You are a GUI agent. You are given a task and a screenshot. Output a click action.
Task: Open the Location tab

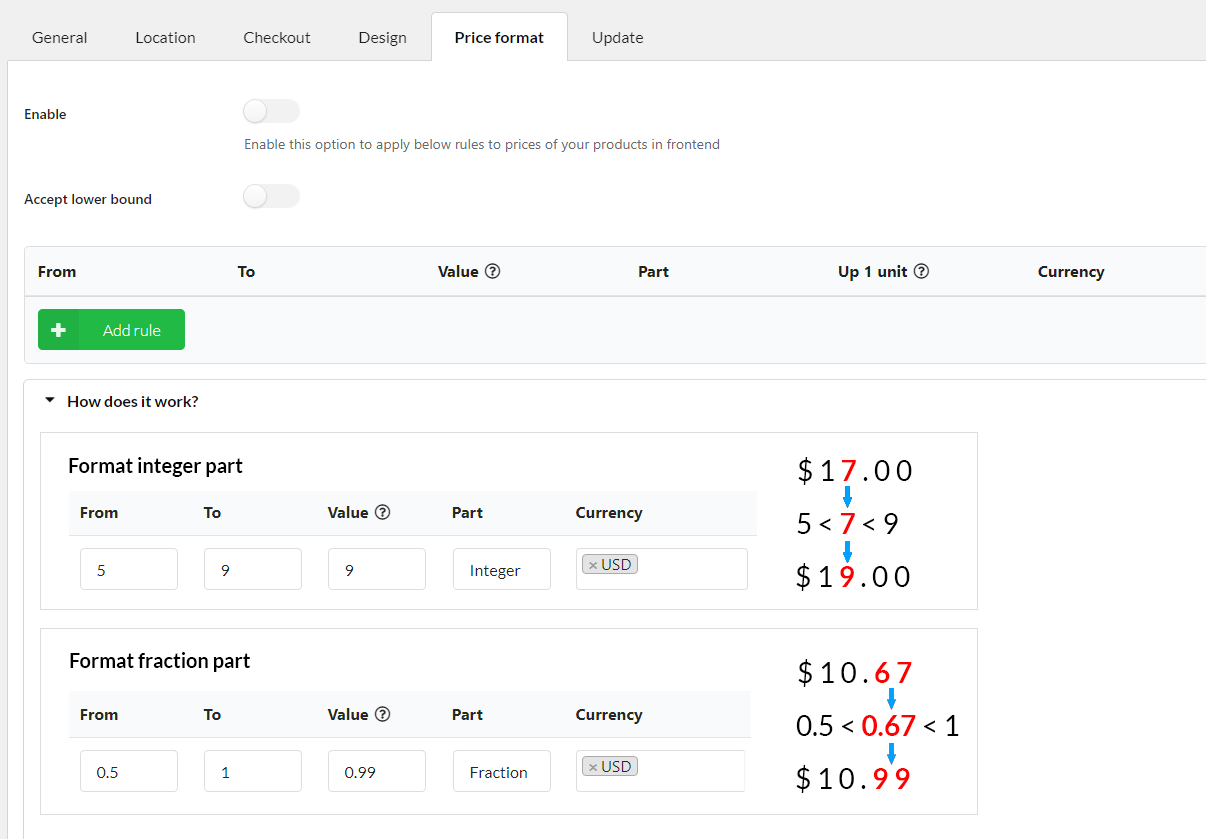tap(165, 38)
